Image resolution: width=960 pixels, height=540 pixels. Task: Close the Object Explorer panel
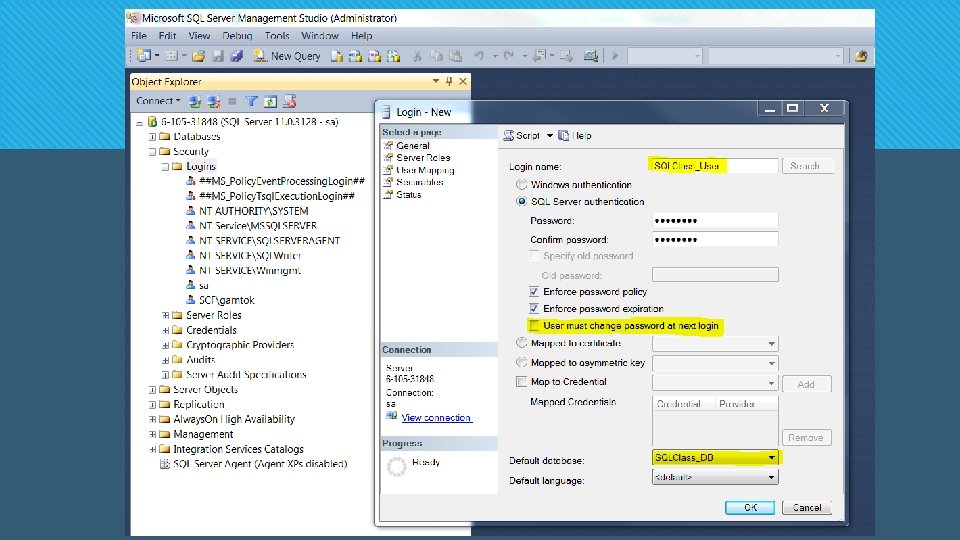tap(463, 81)
